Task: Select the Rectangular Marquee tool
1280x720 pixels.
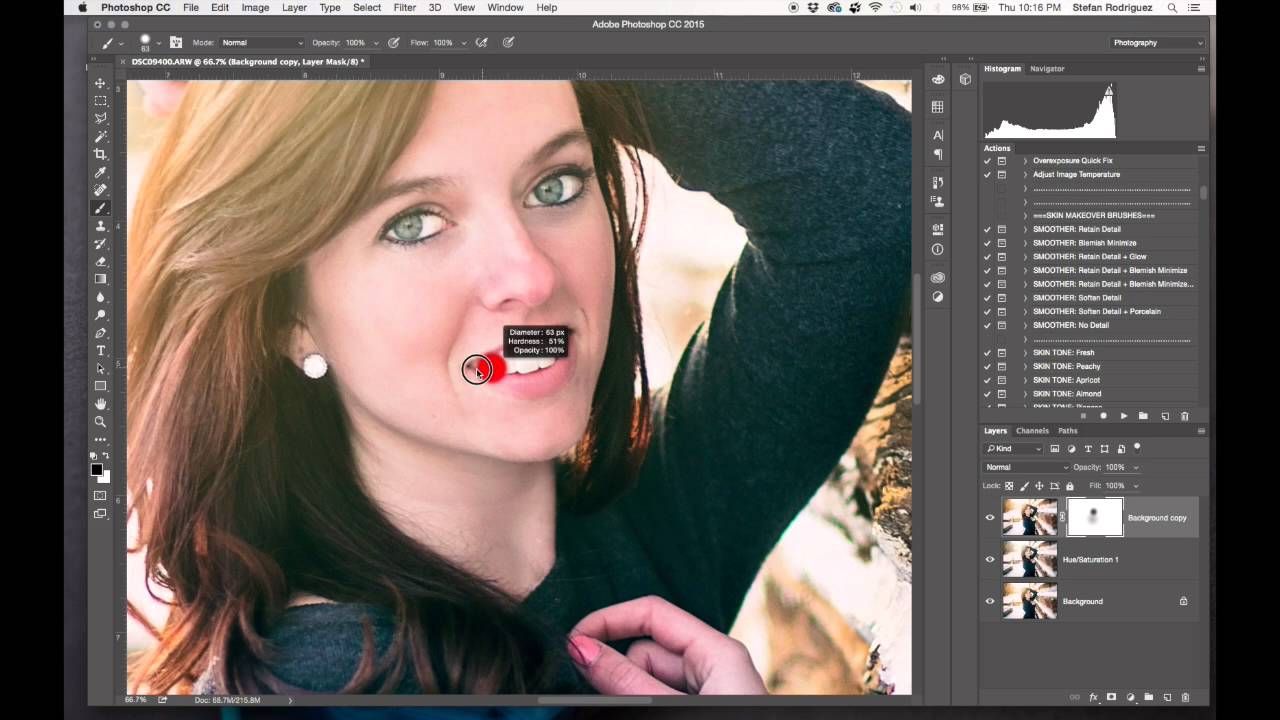Action: [x=100, y=101]
